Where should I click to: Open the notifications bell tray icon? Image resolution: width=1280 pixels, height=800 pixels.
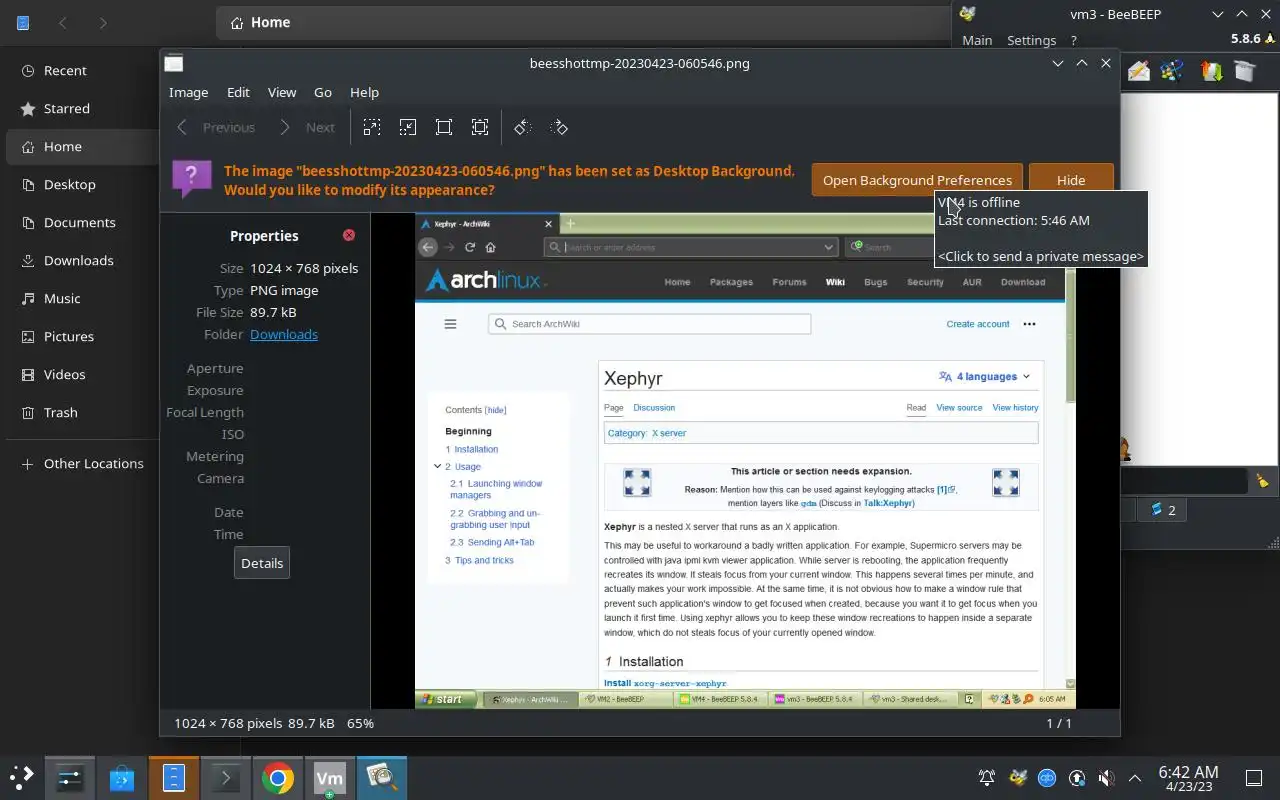(987, 777)
